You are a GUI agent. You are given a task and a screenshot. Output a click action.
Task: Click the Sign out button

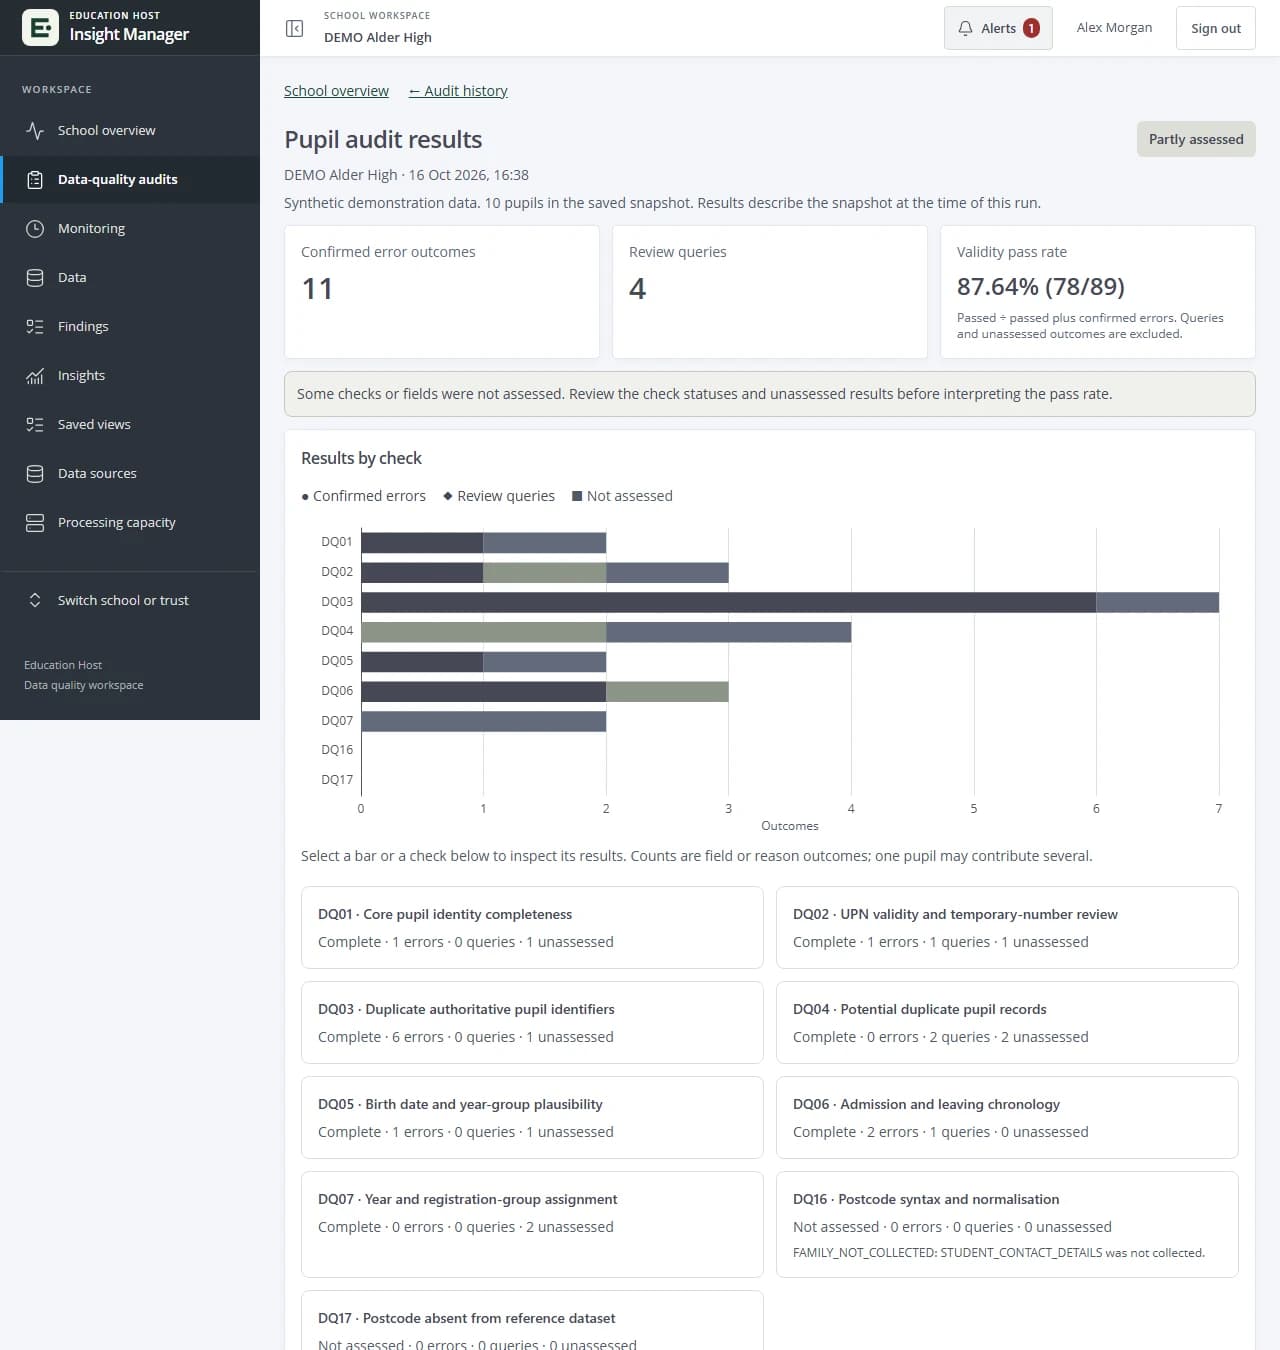(1215, 28)
